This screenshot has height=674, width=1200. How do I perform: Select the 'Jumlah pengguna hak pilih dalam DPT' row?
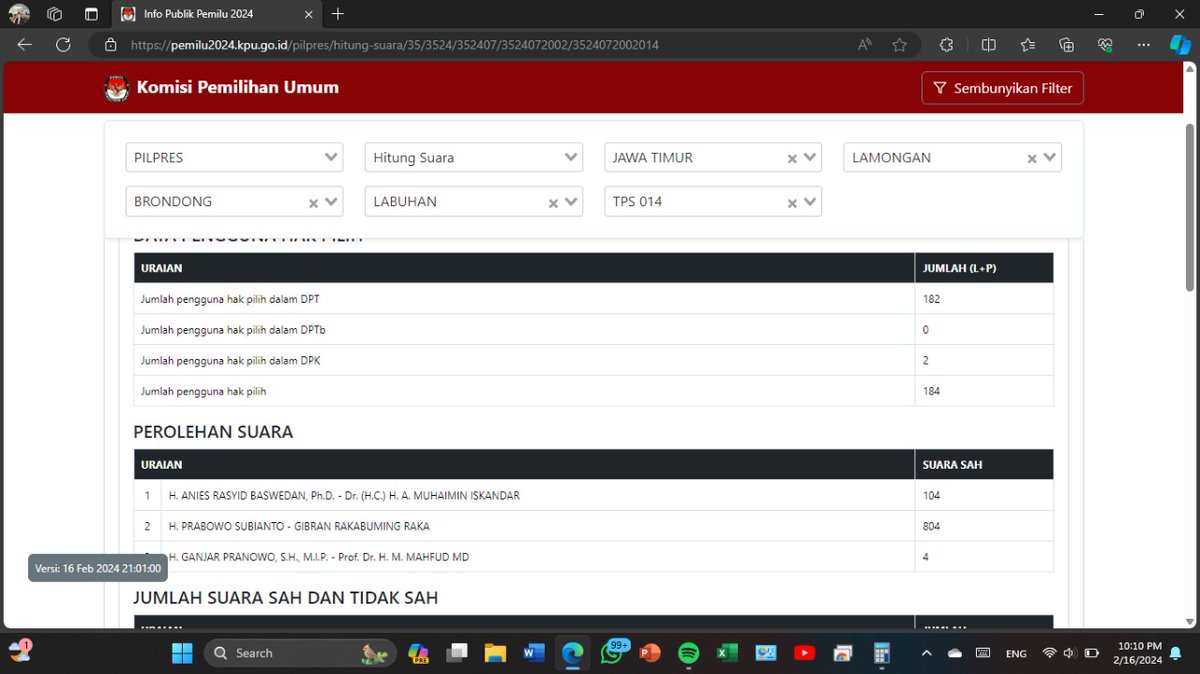click(593, 299)
